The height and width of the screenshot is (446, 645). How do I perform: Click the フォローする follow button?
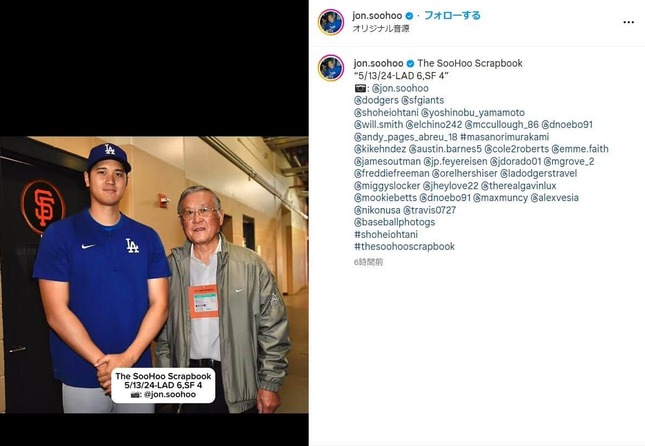tap(452, 16)
